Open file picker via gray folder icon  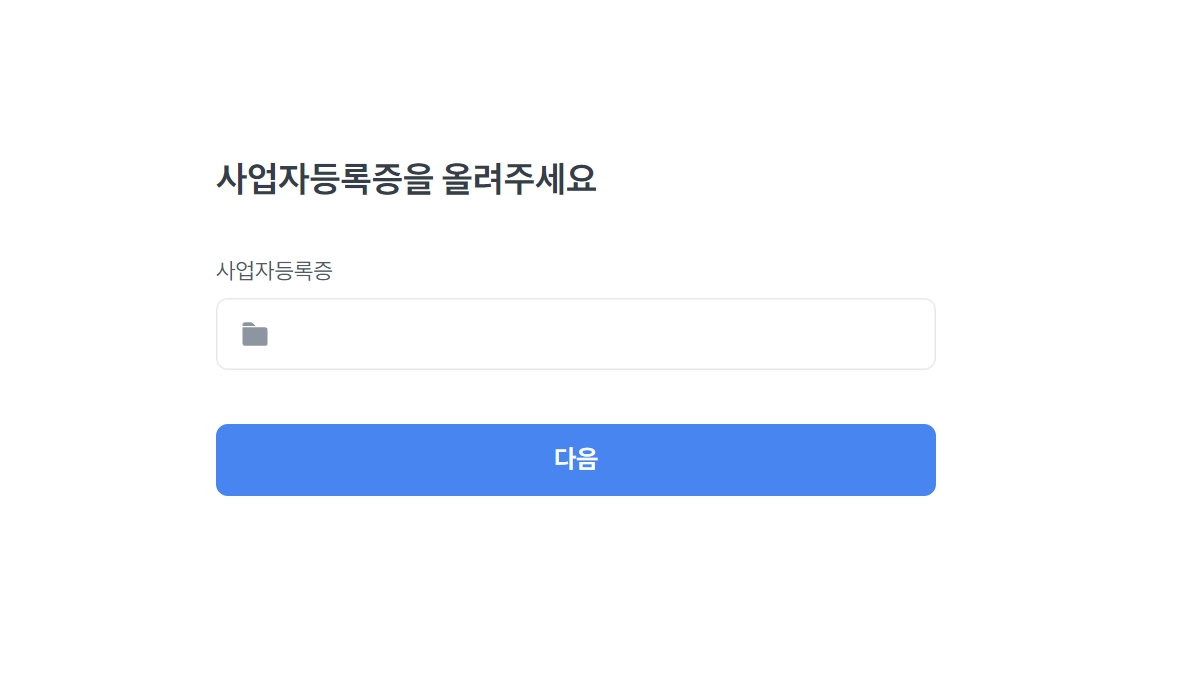[255, 334]
